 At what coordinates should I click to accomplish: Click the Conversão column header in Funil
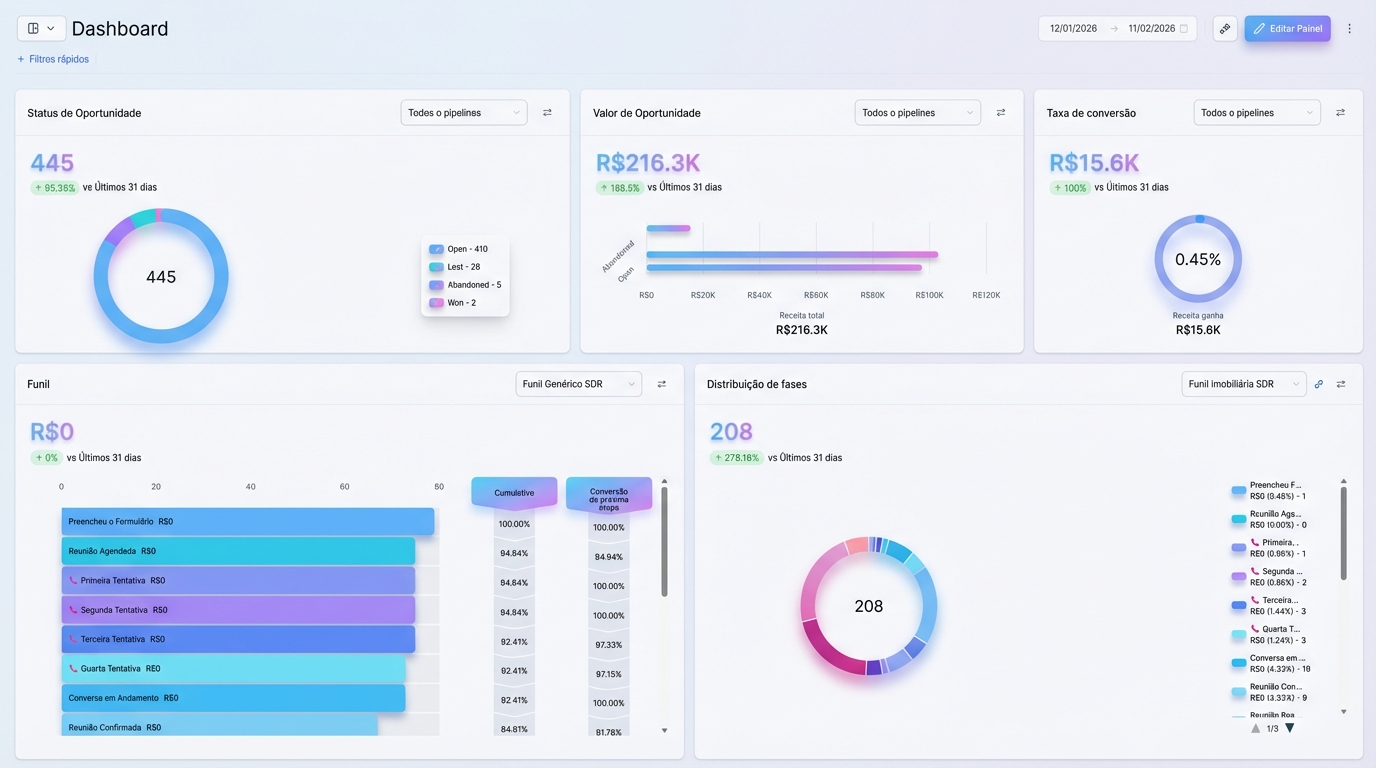pos(609,495)
